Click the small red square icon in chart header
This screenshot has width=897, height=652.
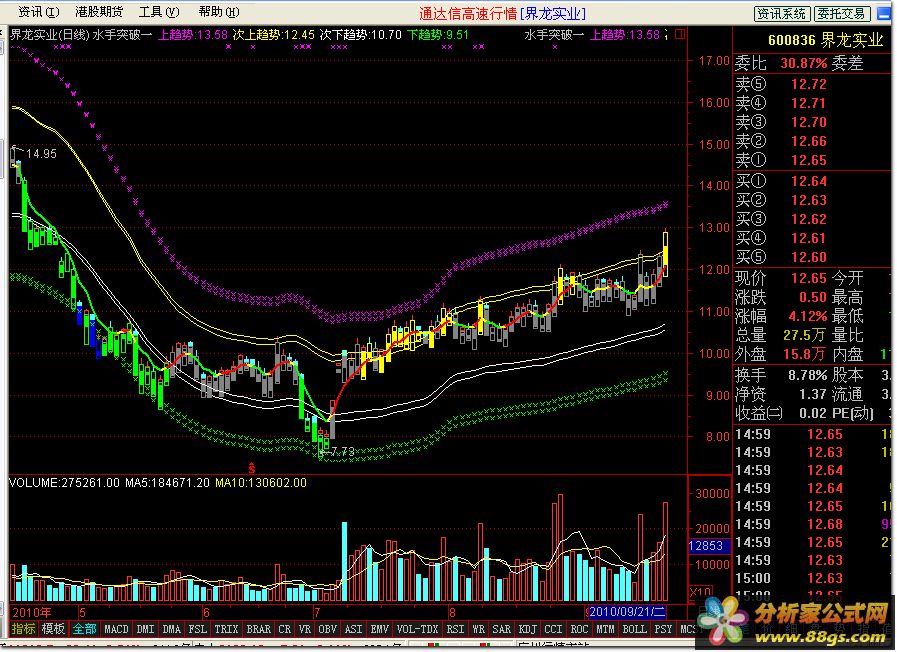680,34
